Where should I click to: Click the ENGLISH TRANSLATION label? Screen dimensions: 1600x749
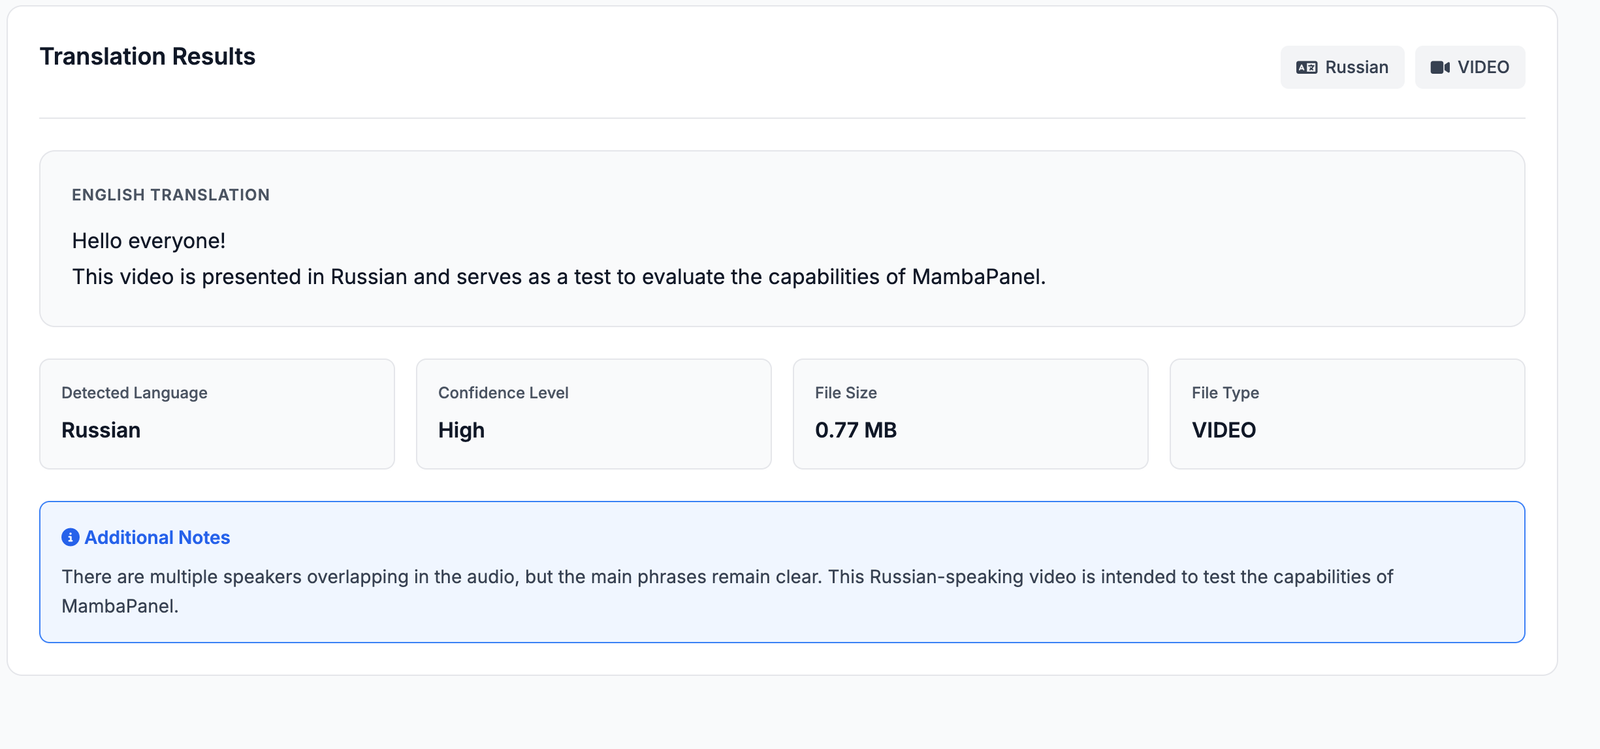coord(171,195)
